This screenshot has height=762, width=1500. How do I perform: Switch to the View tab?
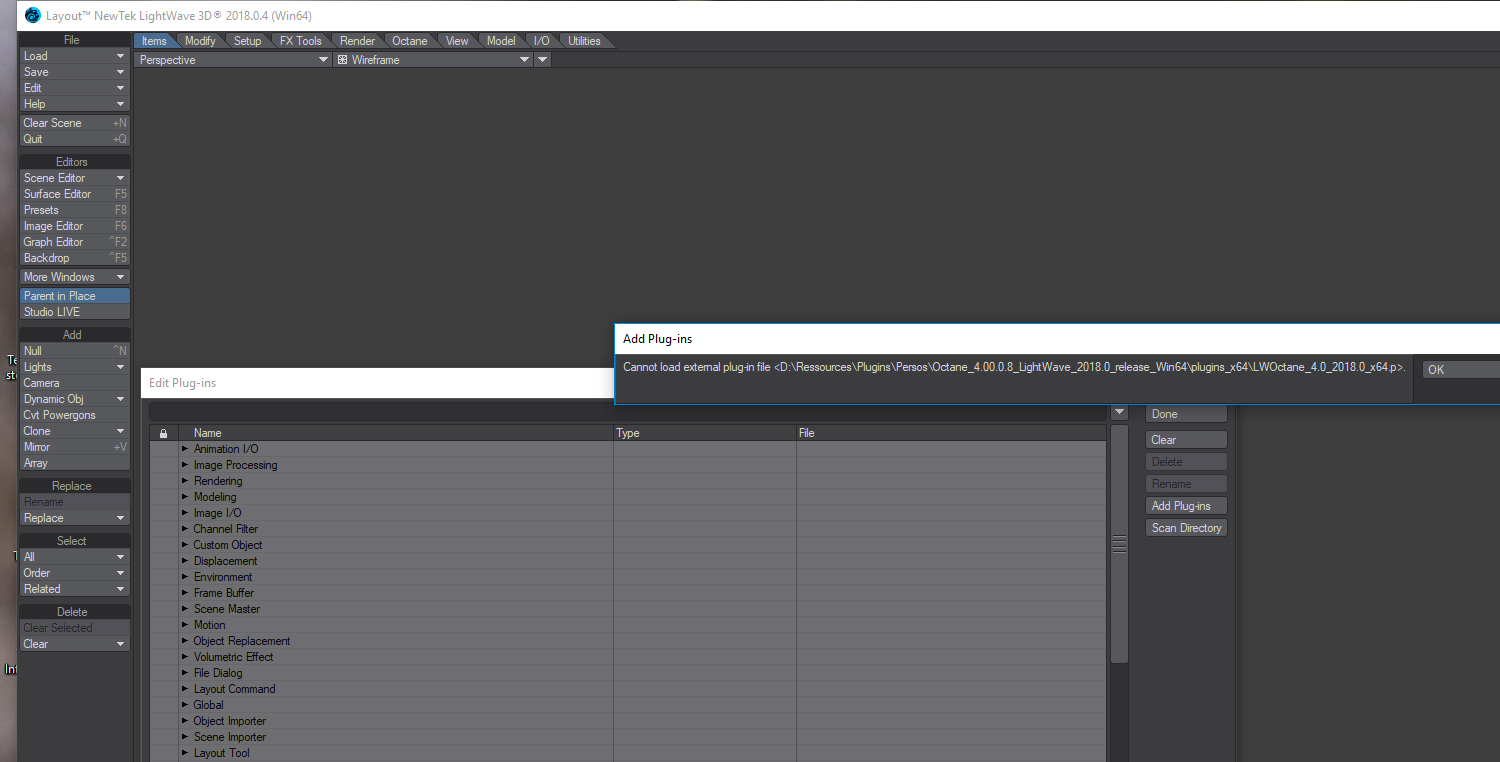click(x=457, y=41)
